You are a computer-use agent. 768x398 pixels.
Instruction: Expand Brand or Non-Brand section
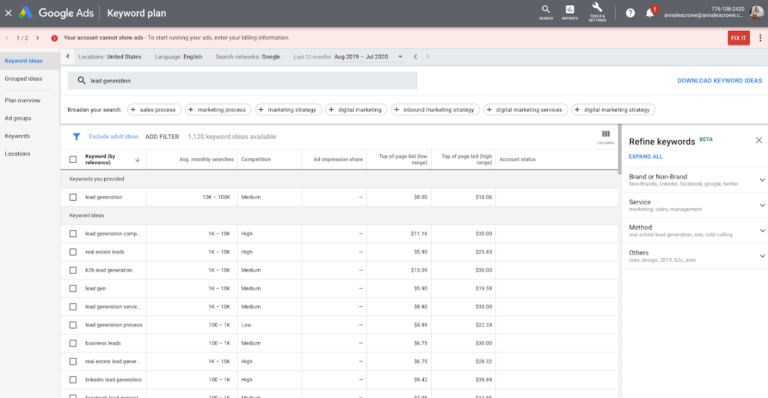point(762,180)
